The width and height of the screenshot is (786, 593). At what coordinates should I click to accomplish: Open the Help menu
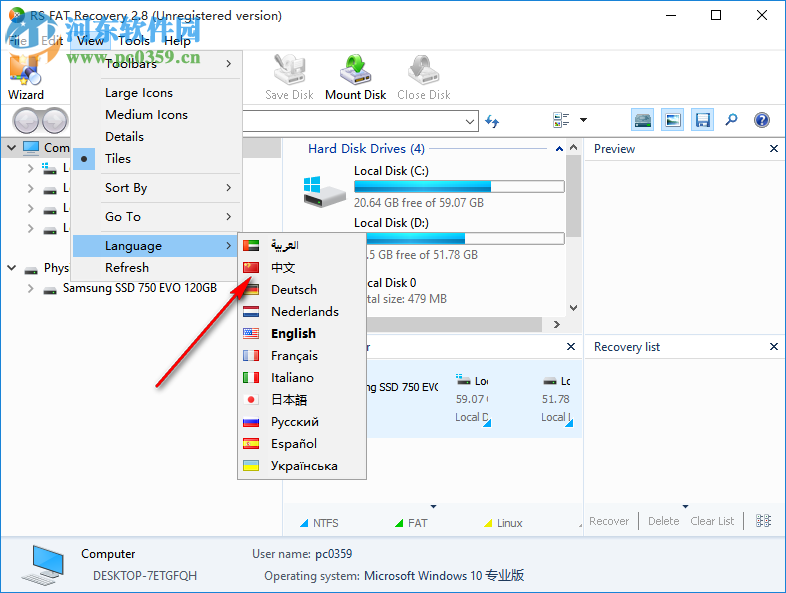pyautogui.click(x=177, y=41)
